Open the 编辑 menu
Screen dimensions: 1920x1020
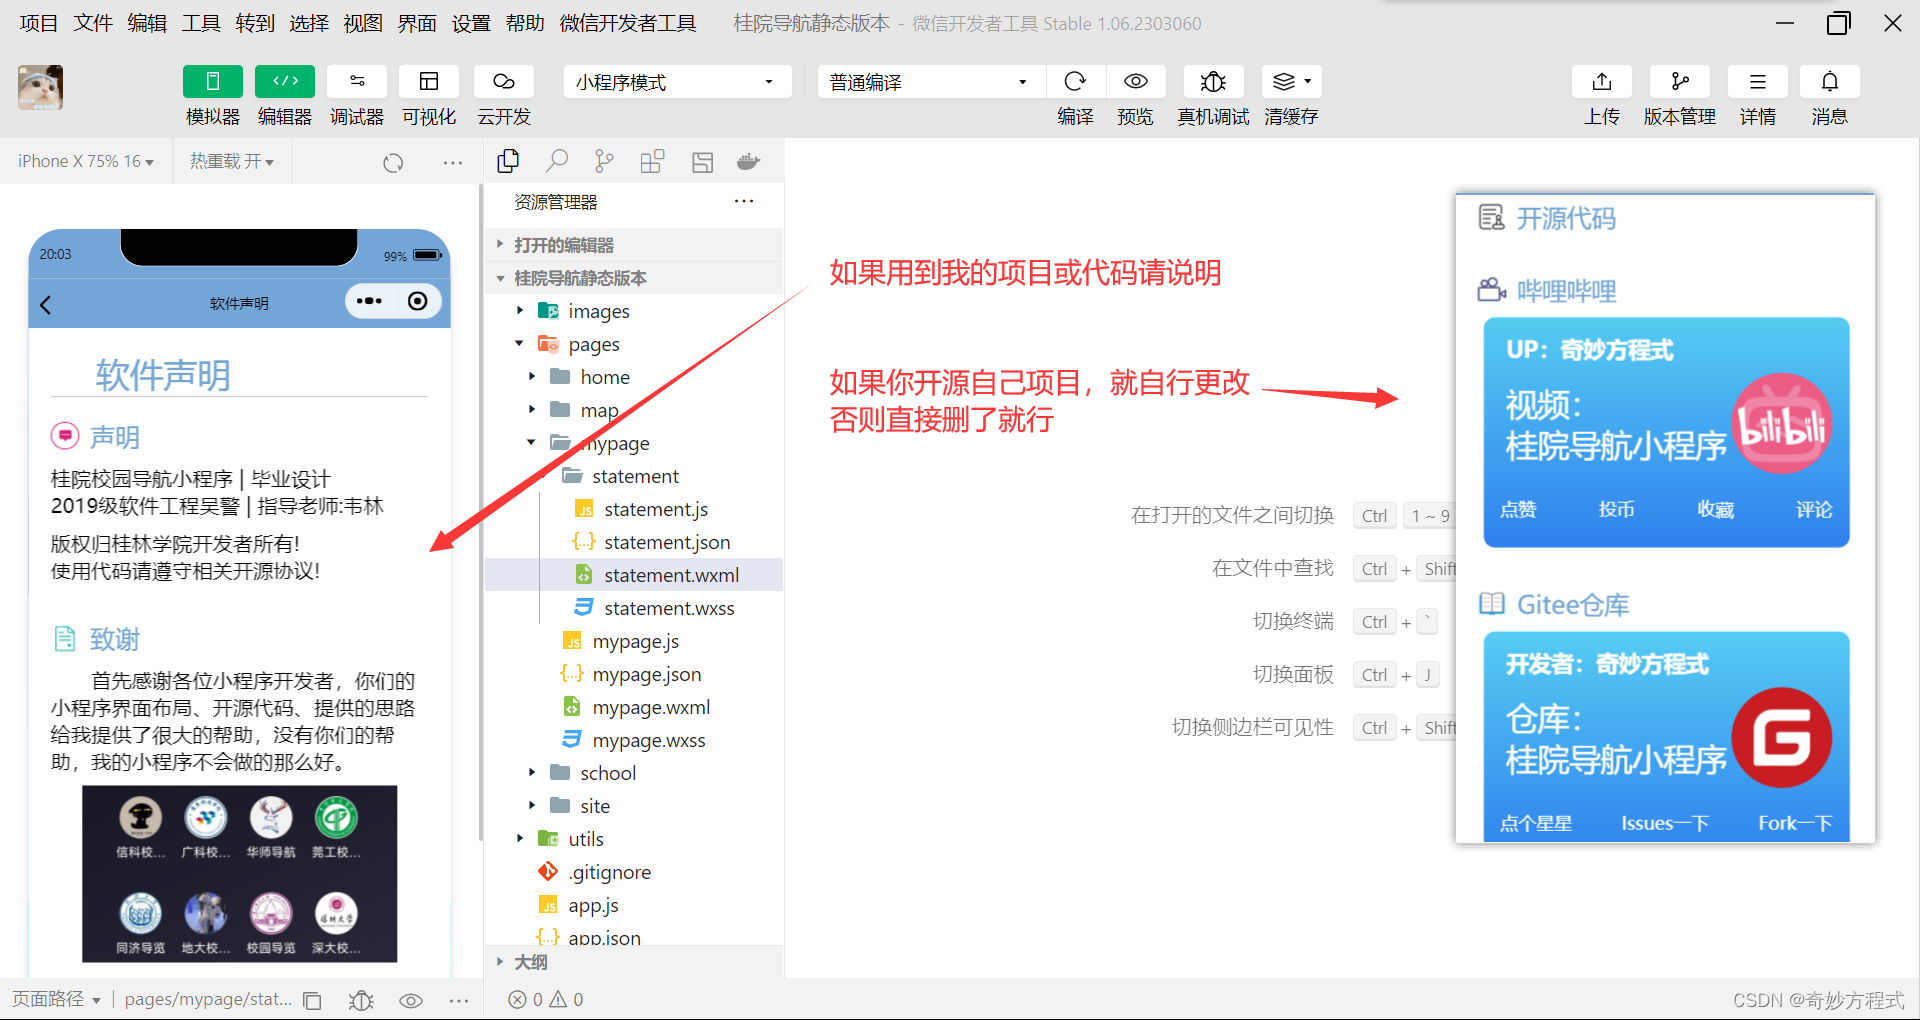[146, 23]
